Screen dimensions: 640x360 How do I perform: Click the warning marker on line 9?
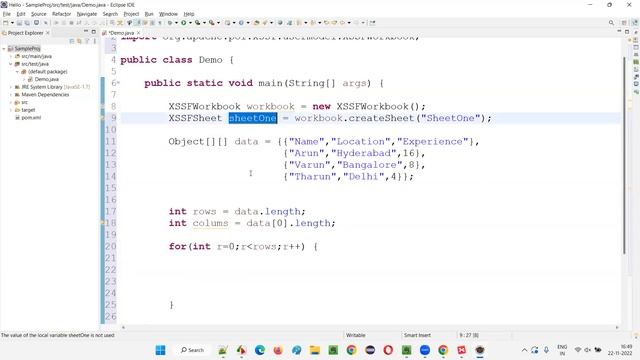tap(102, 118)
